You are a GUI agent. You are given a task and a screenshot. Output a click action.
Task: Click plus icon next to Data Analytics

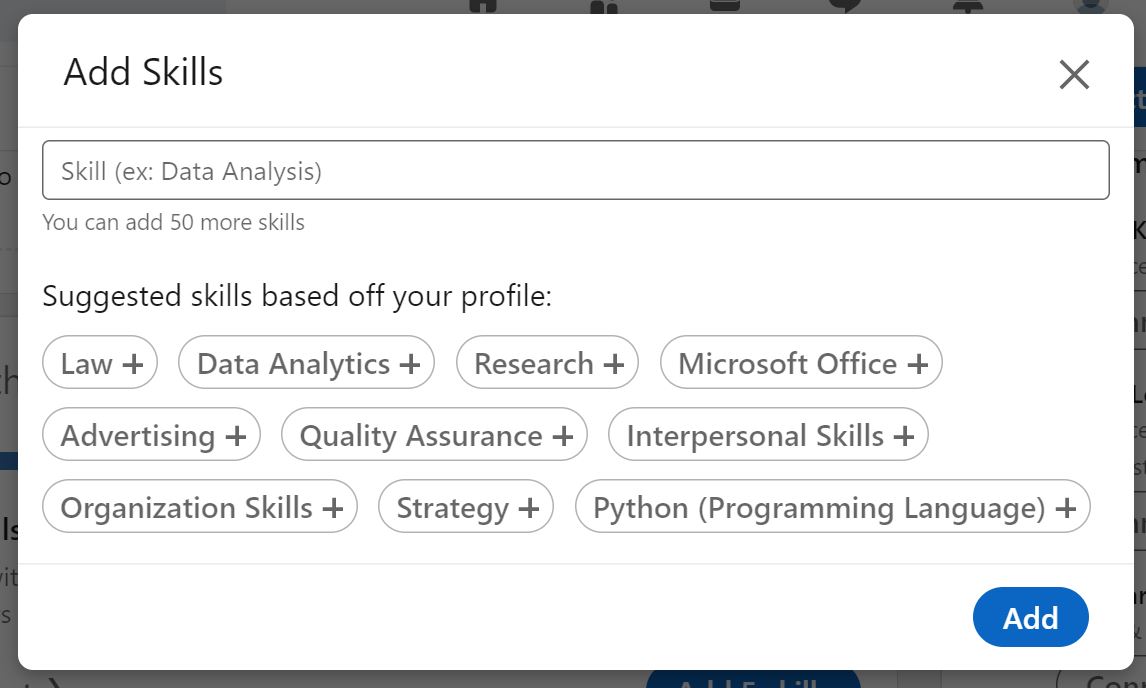point(409,365)
